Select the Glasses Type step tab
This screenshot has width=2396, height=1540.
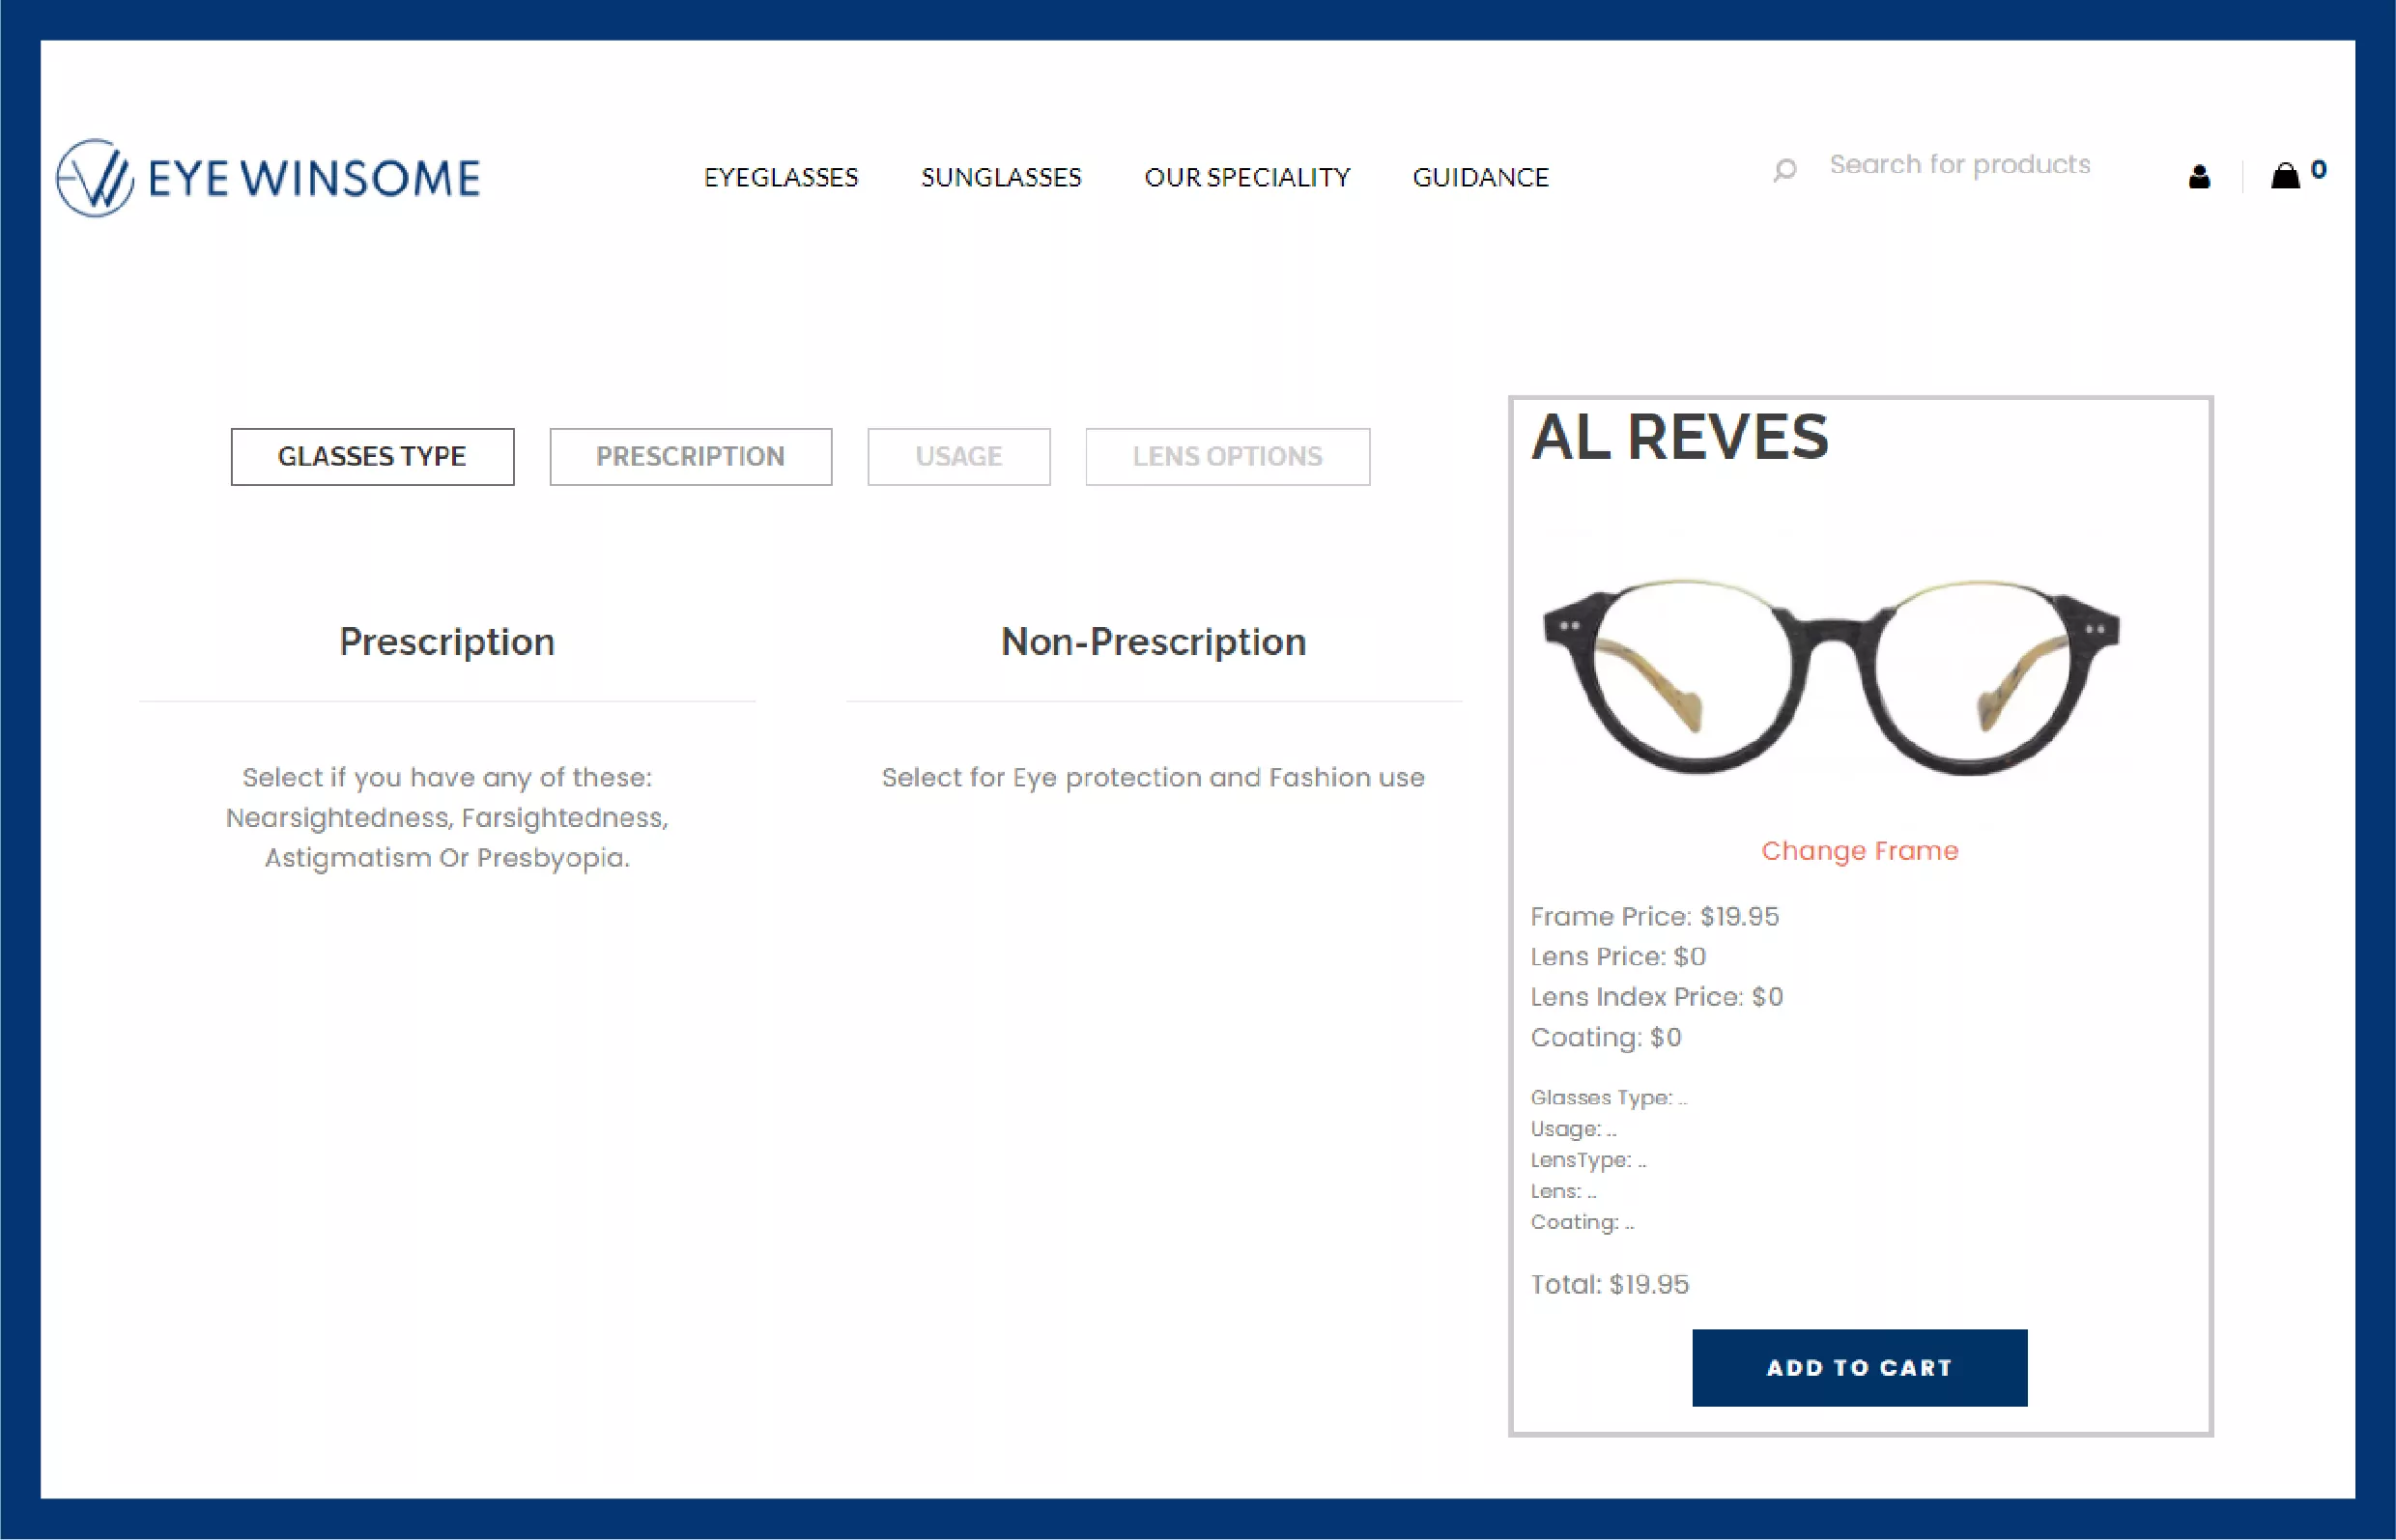click(x=372, y=457)
